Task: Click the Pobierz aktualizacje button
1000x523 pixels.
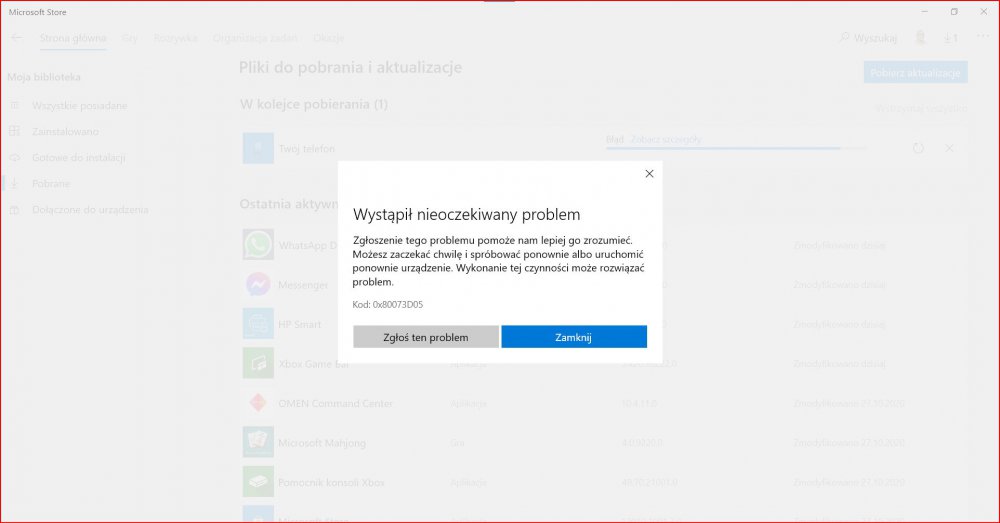Action: point(915,72)
